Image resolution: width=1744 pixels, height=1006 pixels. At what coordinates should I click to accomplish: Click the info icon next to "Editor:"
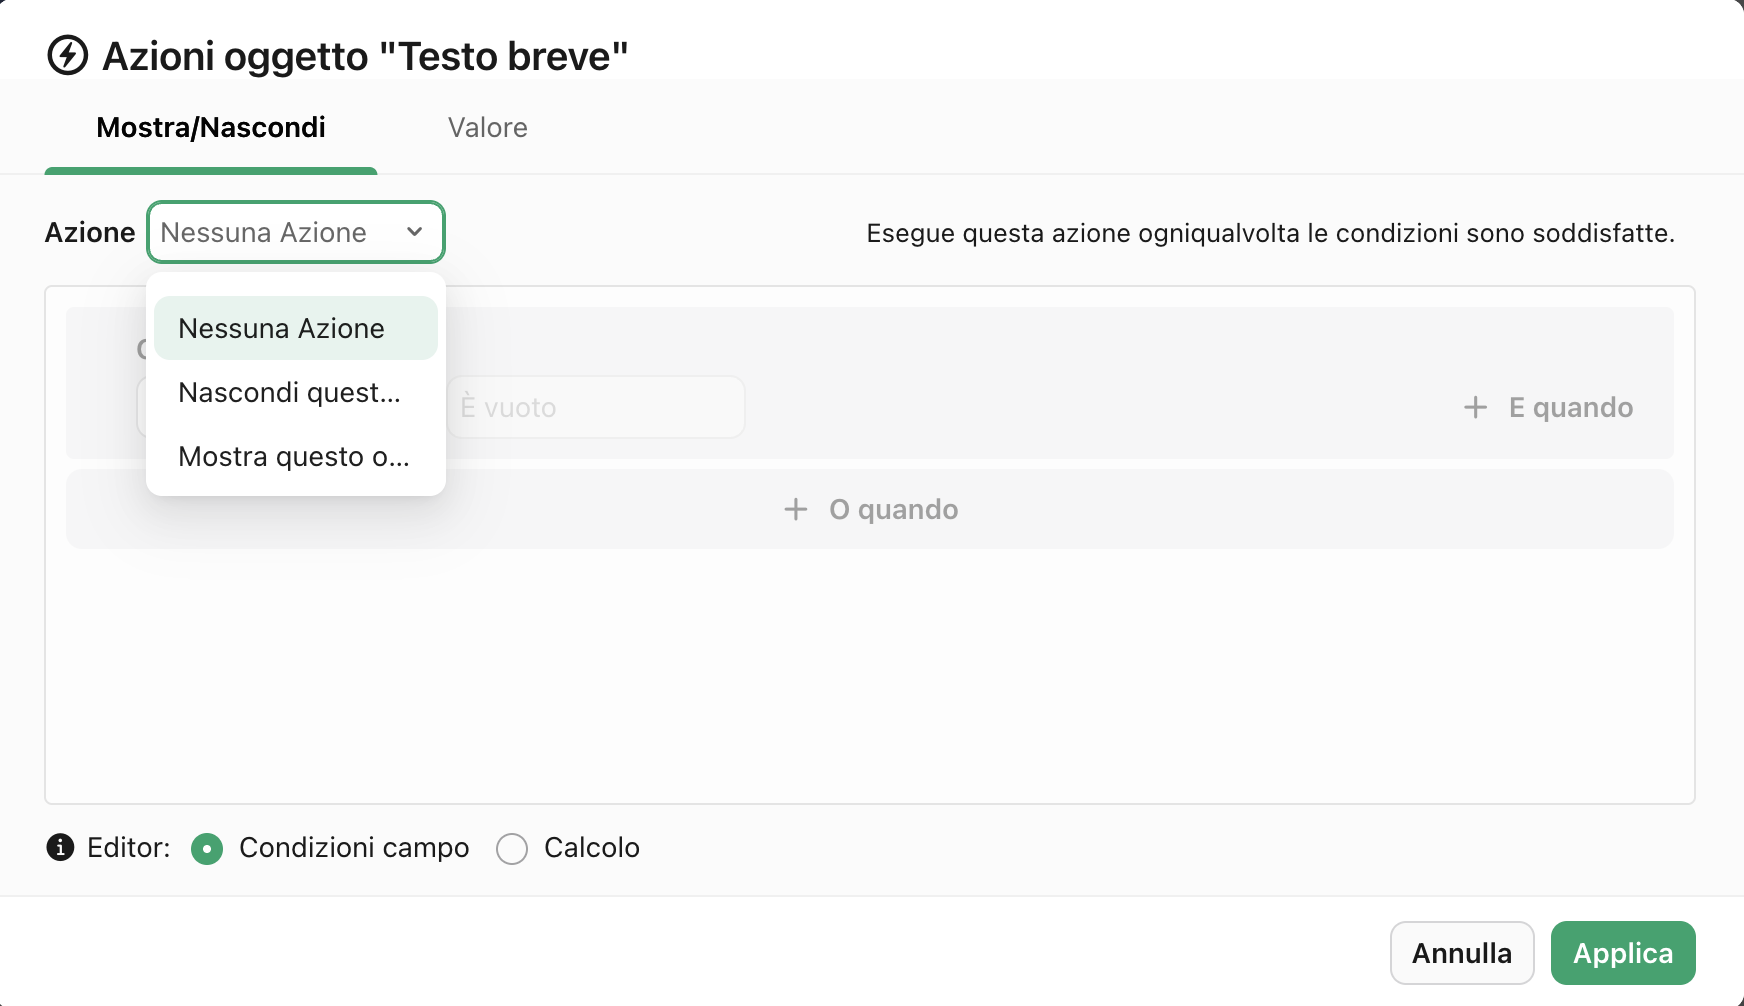60,848
